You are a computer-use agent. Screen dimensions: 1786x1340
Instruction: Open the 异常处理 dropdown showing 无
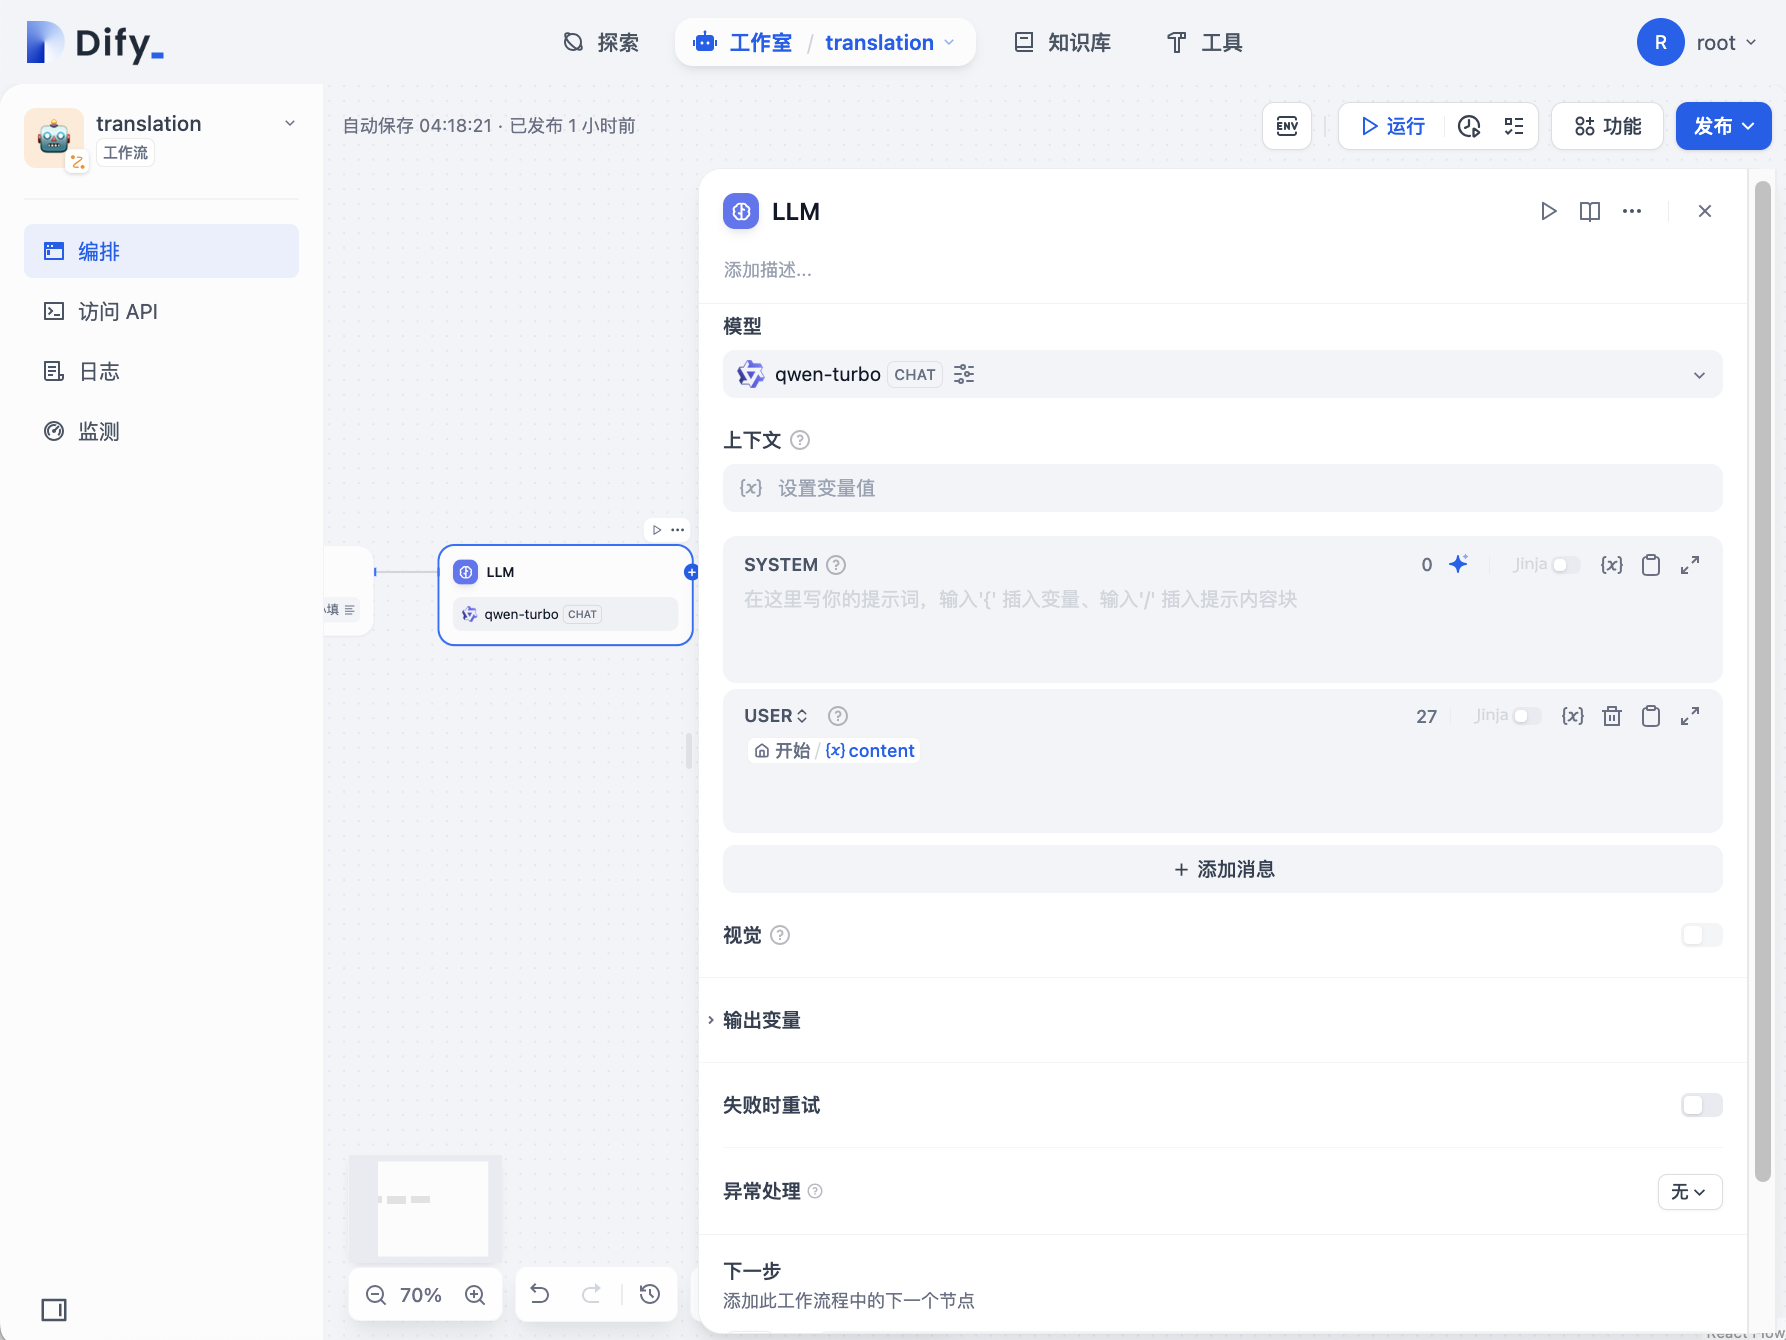click(1690, 1192)
